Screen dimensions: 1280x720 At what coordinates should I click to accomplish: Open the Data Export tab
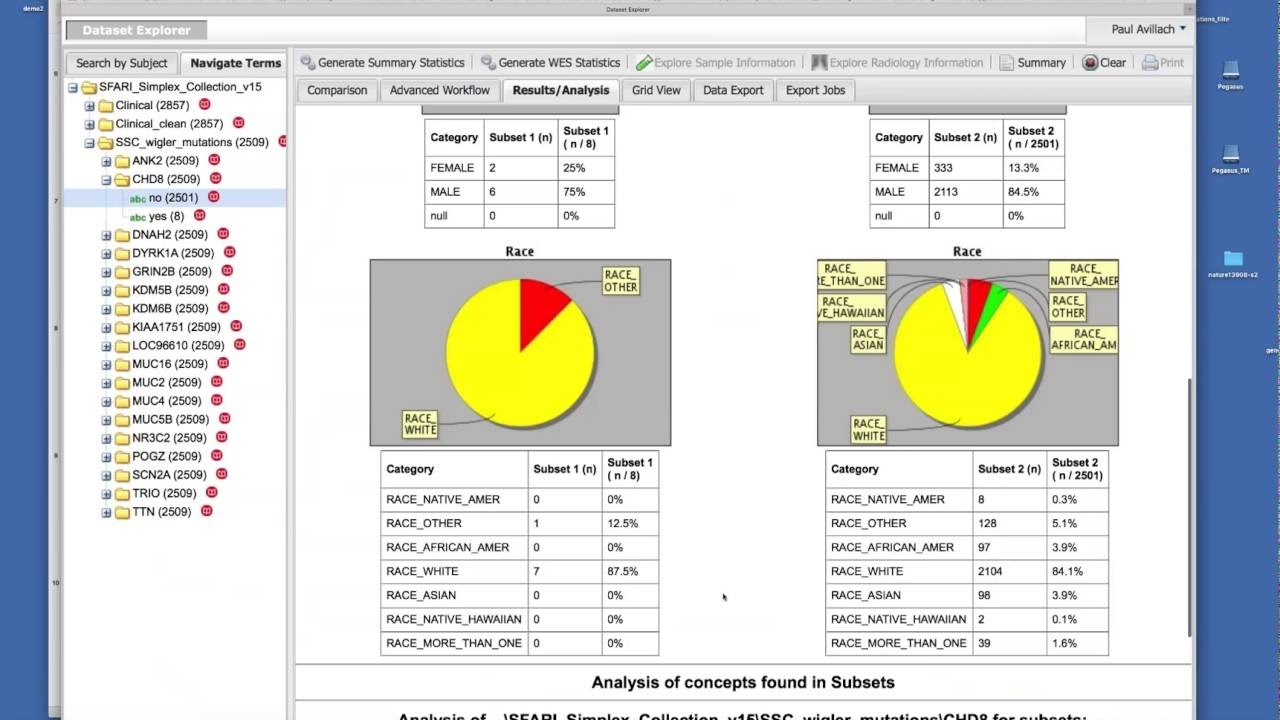click(x=733, y=90)
